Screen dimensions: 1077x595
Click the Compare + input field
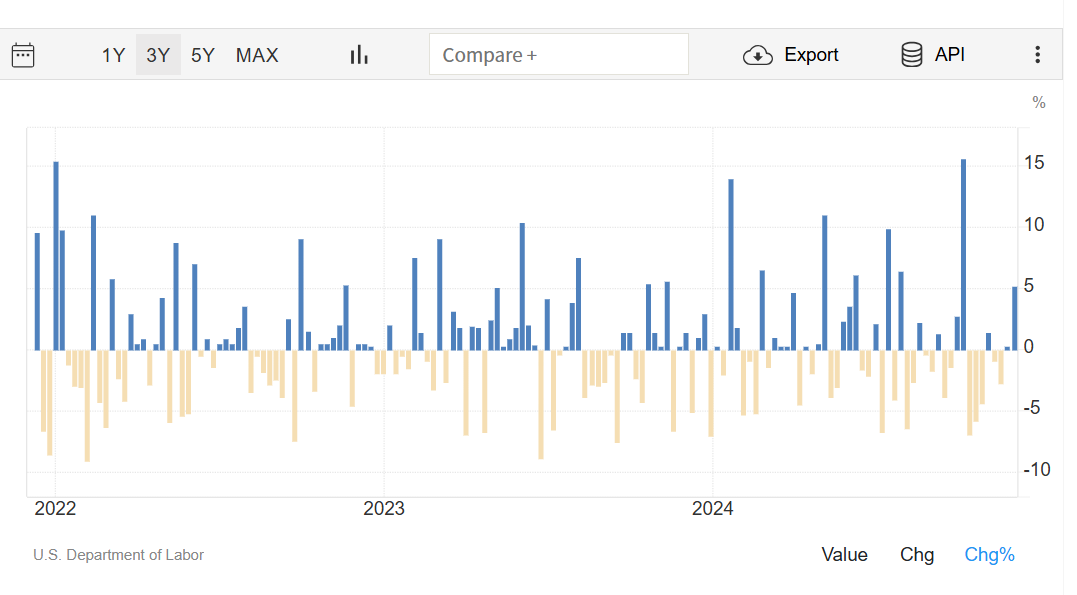click(x=558, y=55)
